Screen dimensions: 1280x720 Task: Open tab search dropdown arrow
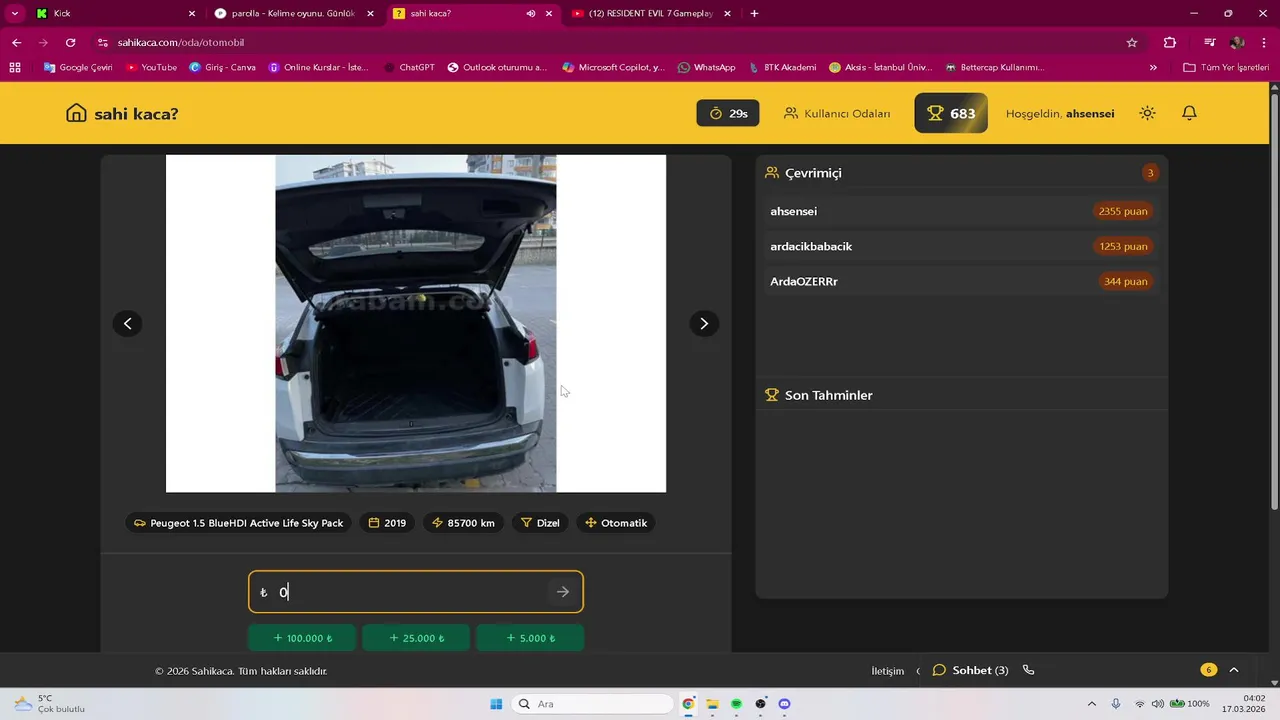pyautogui.click(x=14, y=14)
